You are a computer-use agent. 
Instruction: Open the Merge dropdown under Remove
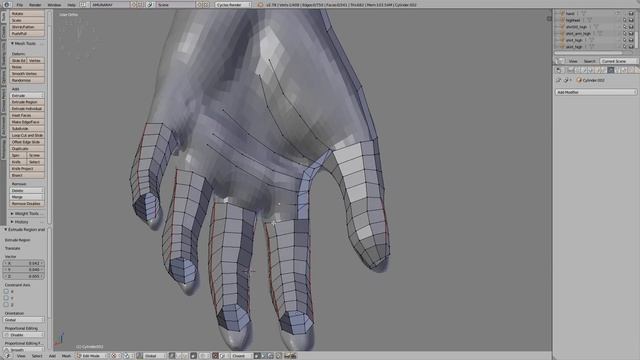[27, 197]
